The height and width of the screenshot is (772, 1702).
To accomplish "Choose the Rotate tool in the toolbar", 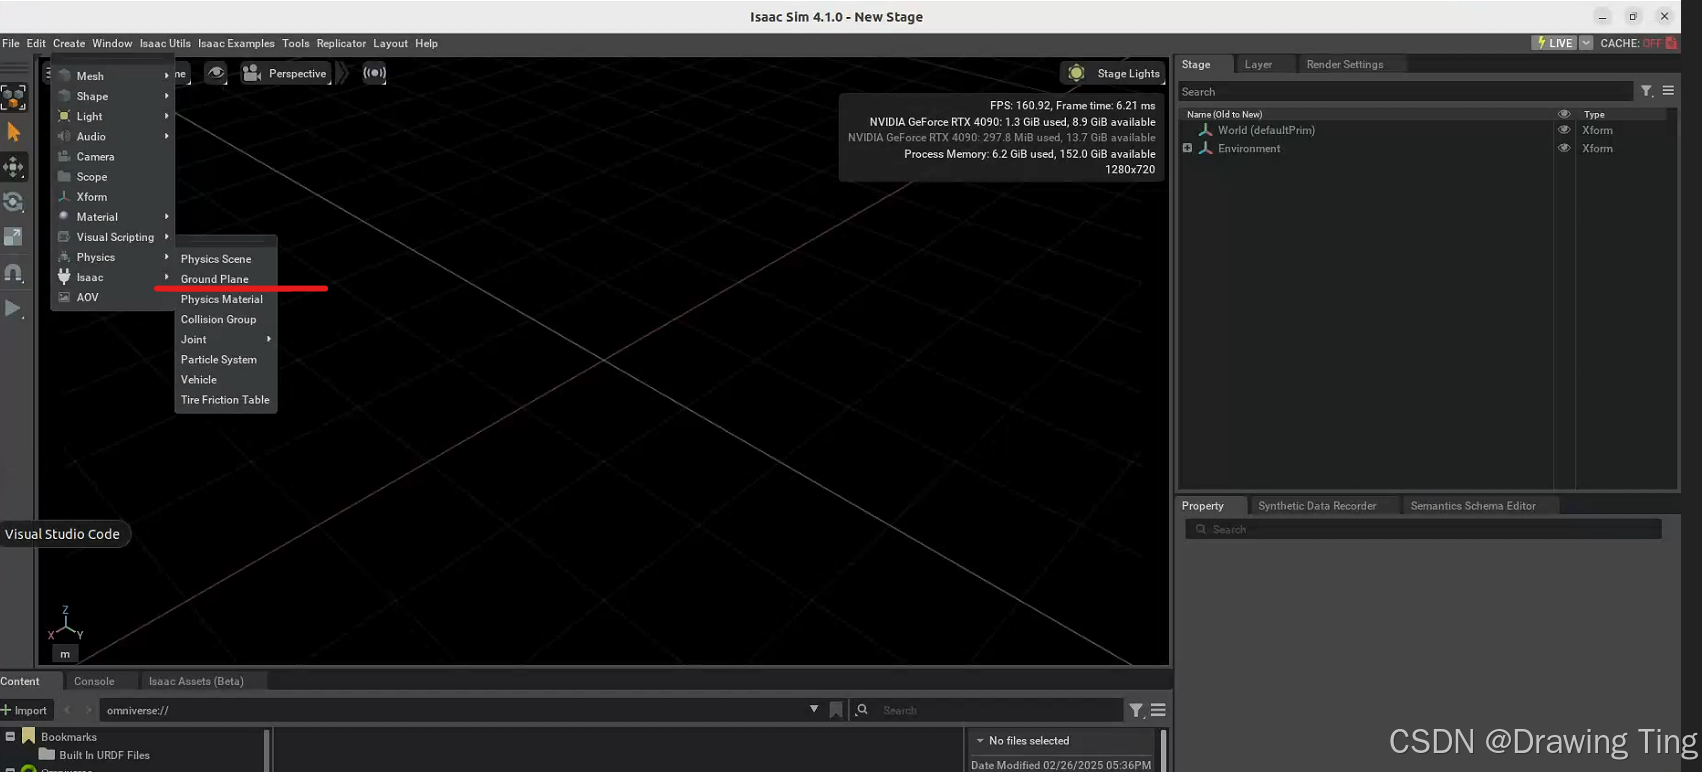I will (14, 202).
